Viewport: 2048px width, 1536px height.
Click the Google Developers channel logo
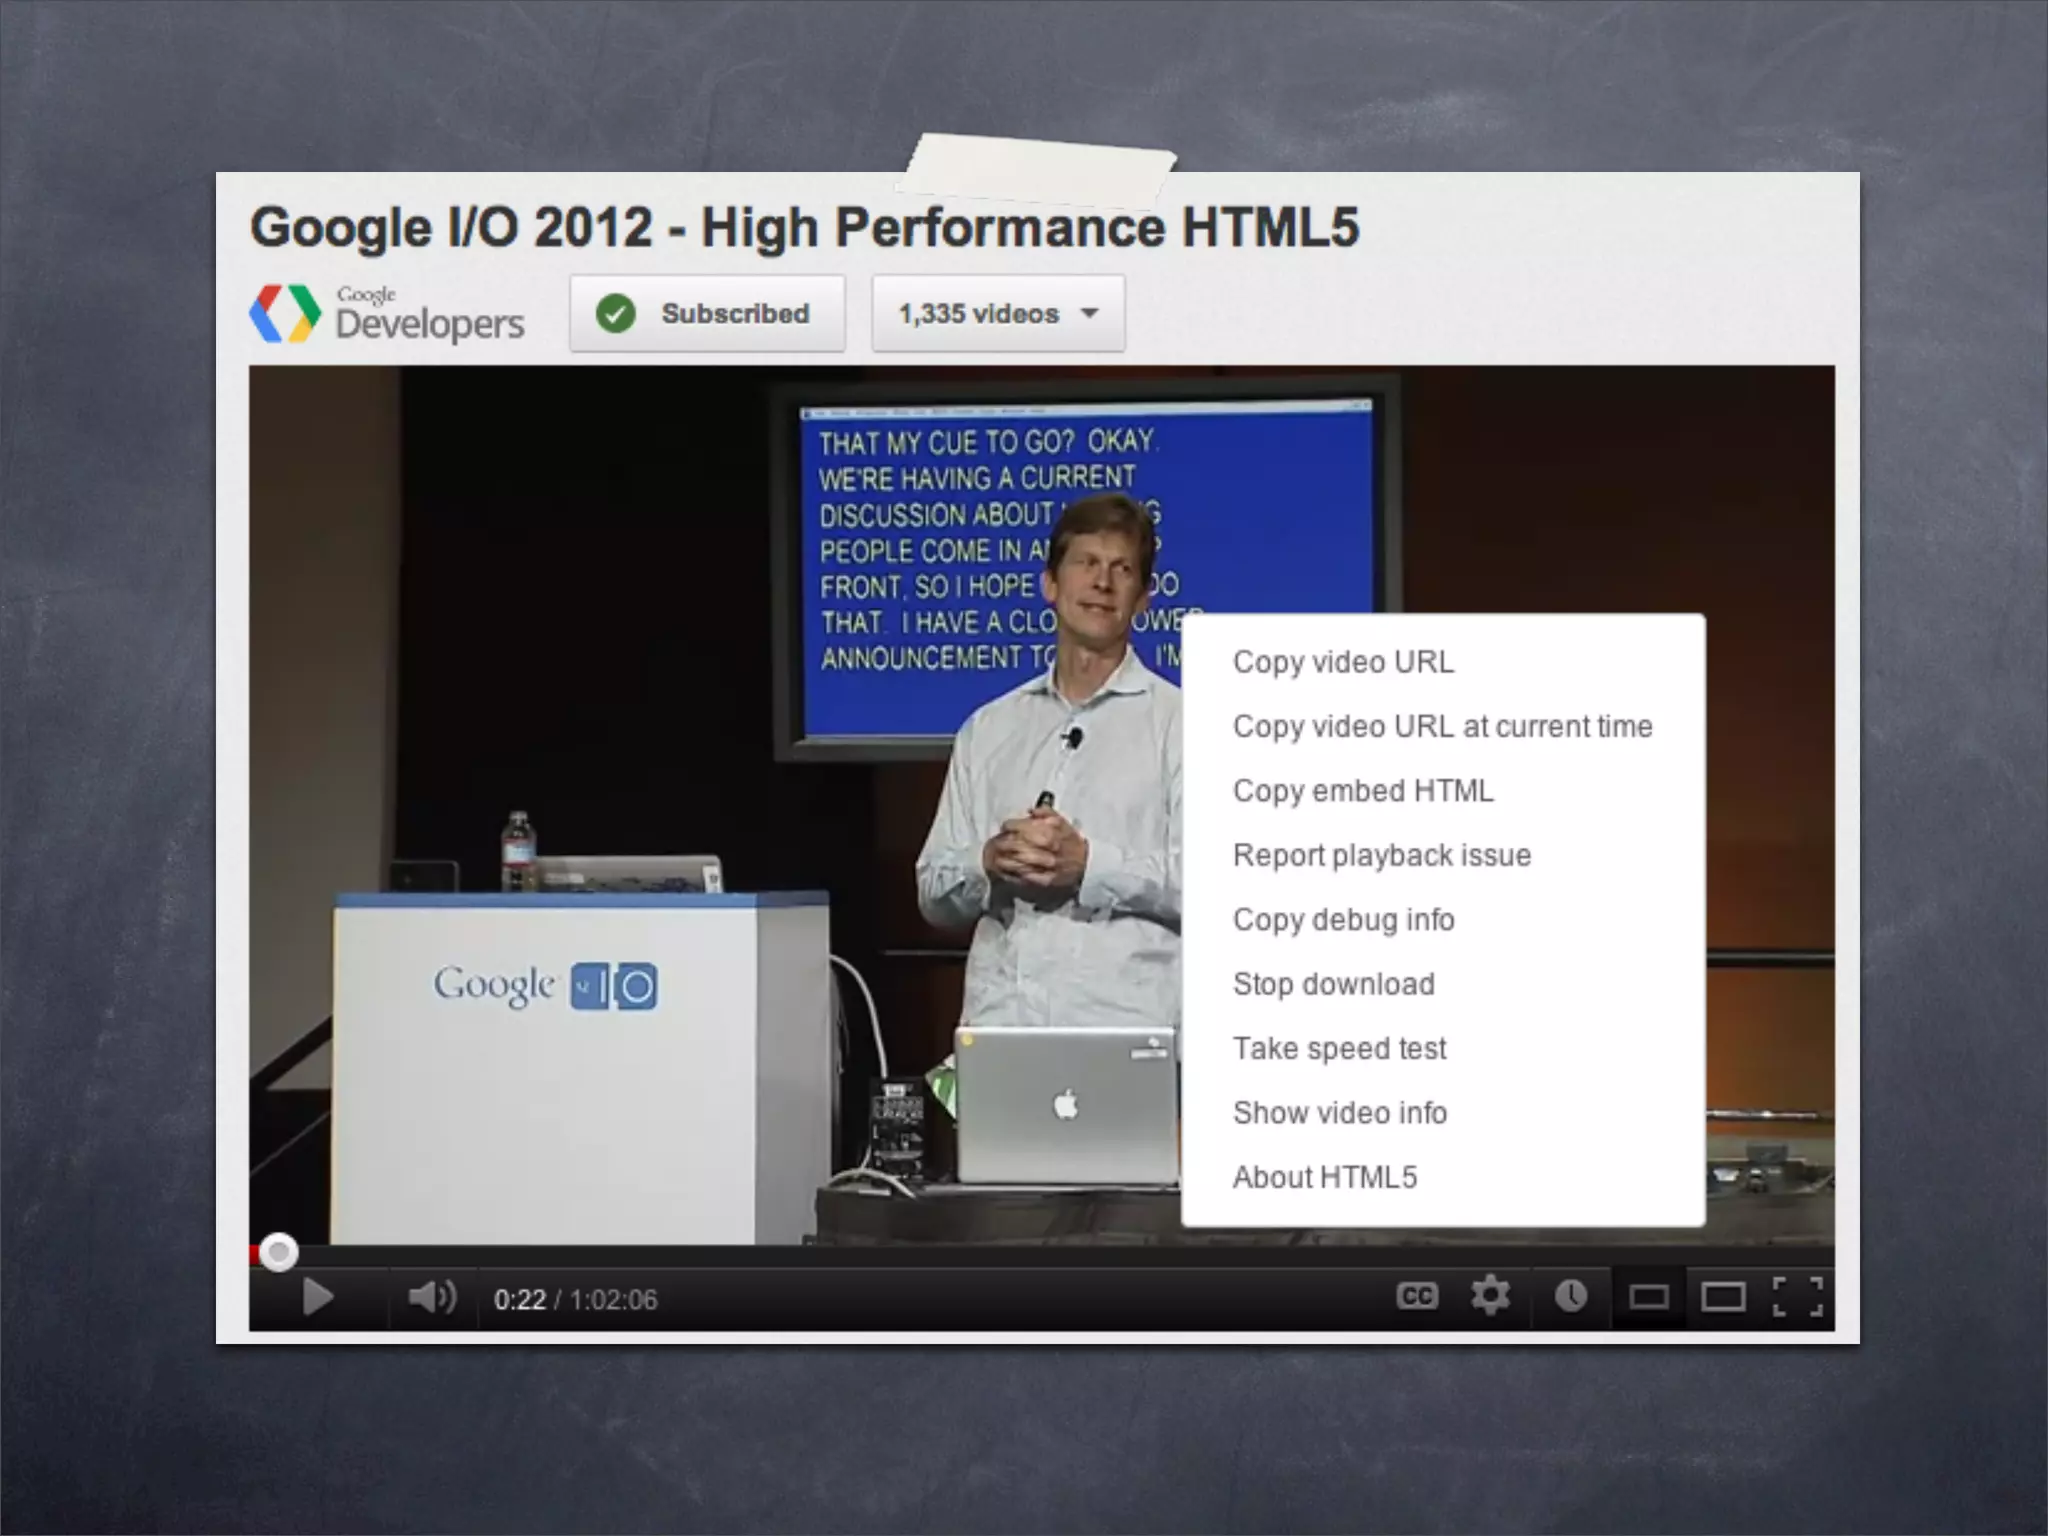pos(386,313)
